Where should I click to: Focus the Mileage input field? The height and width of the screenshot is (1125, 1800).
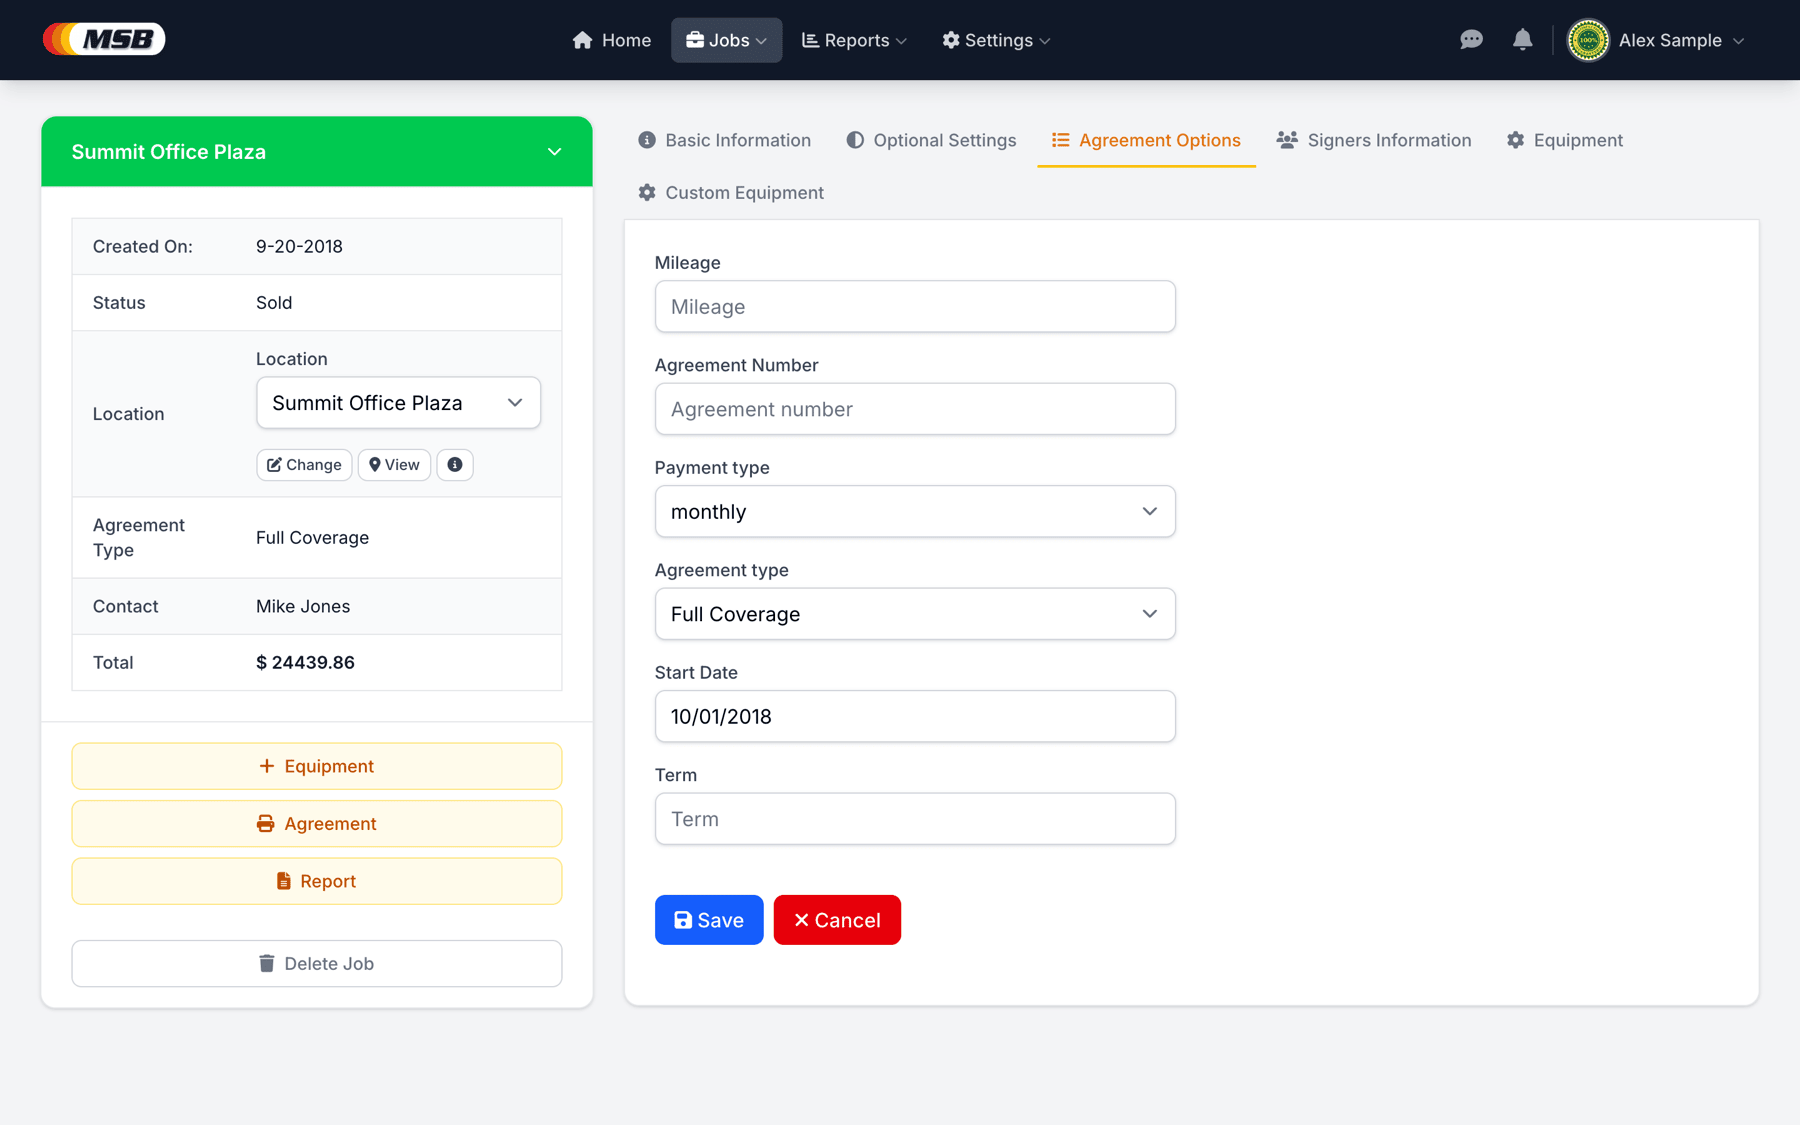[x=915, y=307]
